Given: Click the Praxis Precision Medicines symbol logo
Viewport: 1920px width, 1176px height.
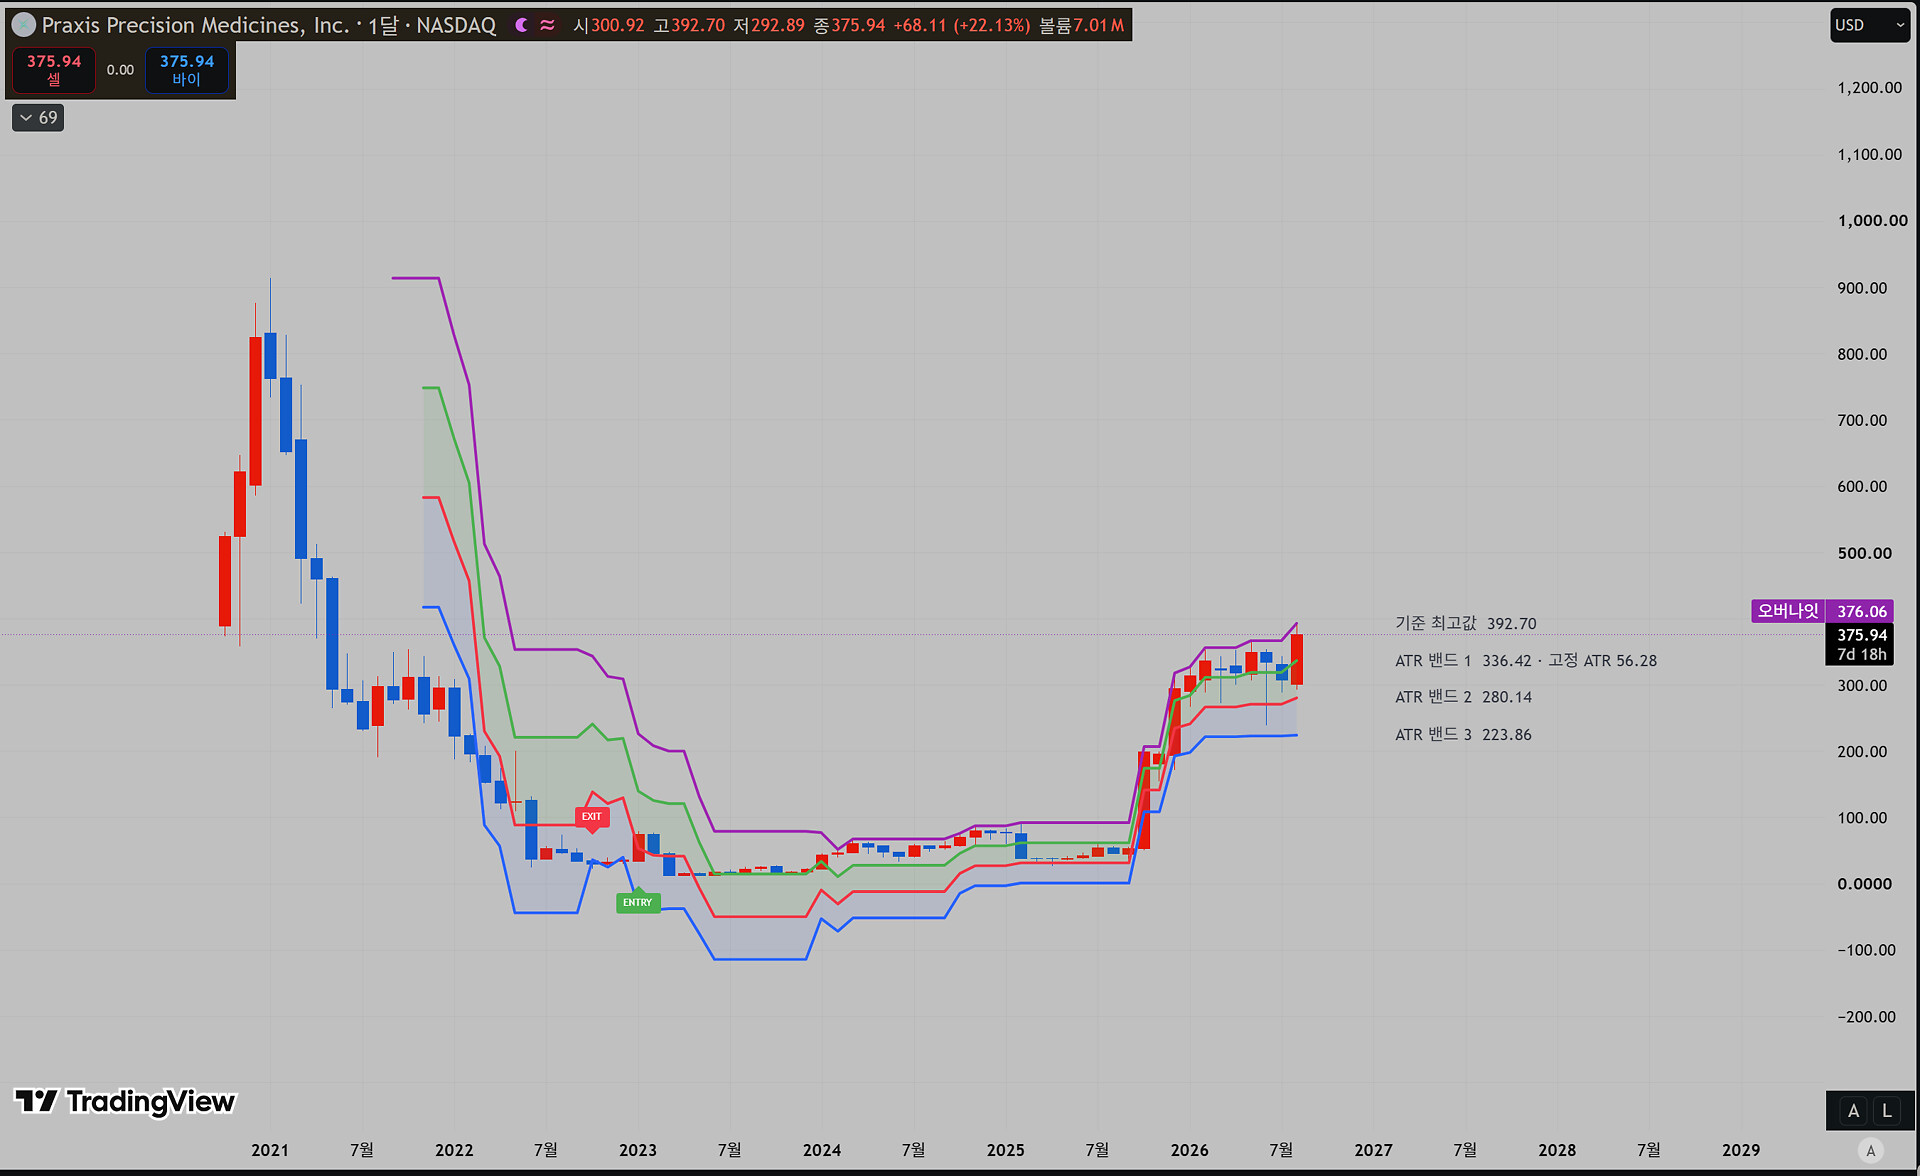Looking at the screenshot, I should click(x=24, y=25).
